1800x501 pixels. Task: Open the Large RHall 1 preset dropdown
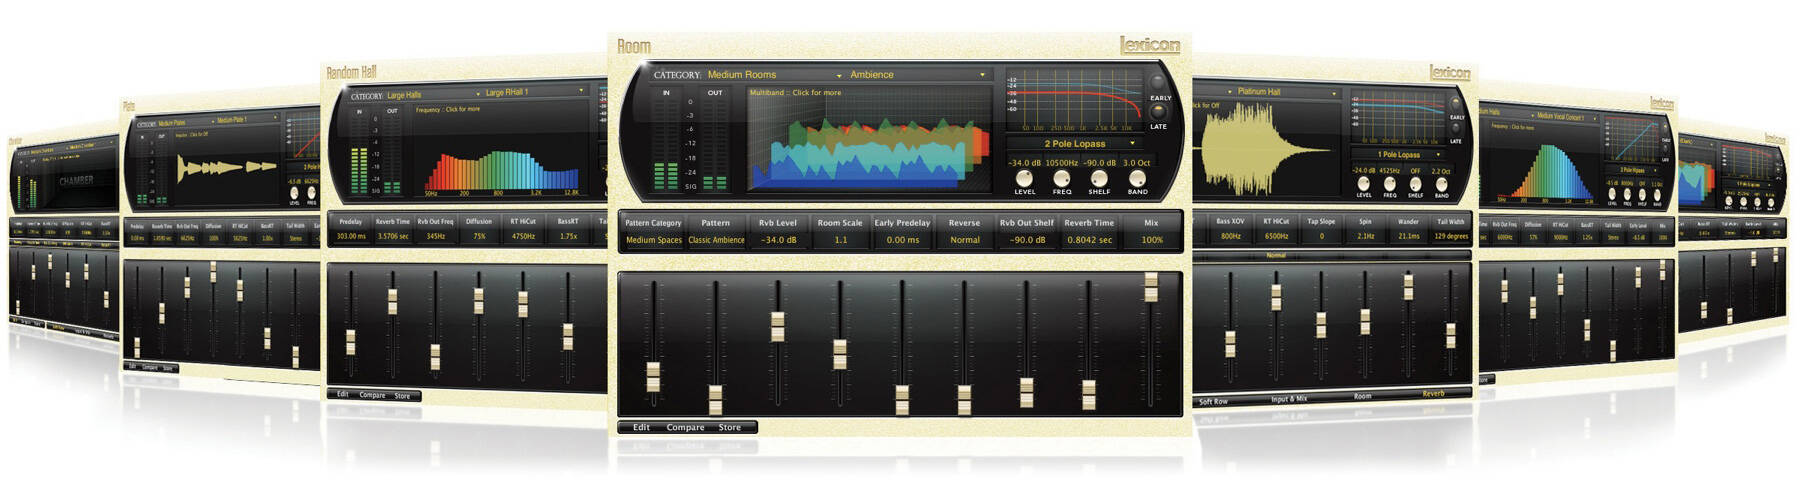[535, 92]
